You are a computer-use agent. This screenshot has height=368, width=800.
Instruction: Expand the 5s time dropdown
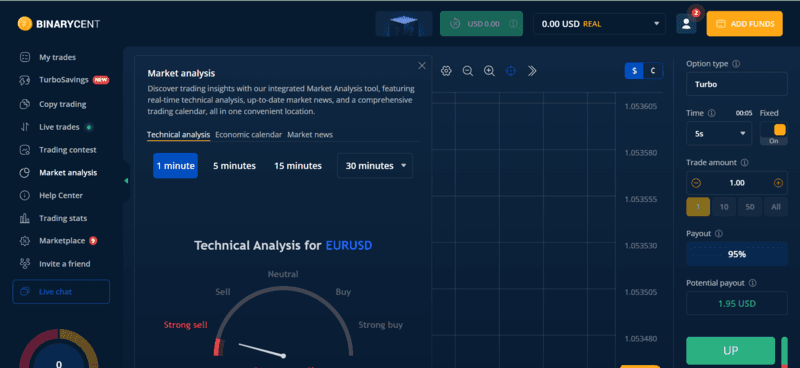719,134
